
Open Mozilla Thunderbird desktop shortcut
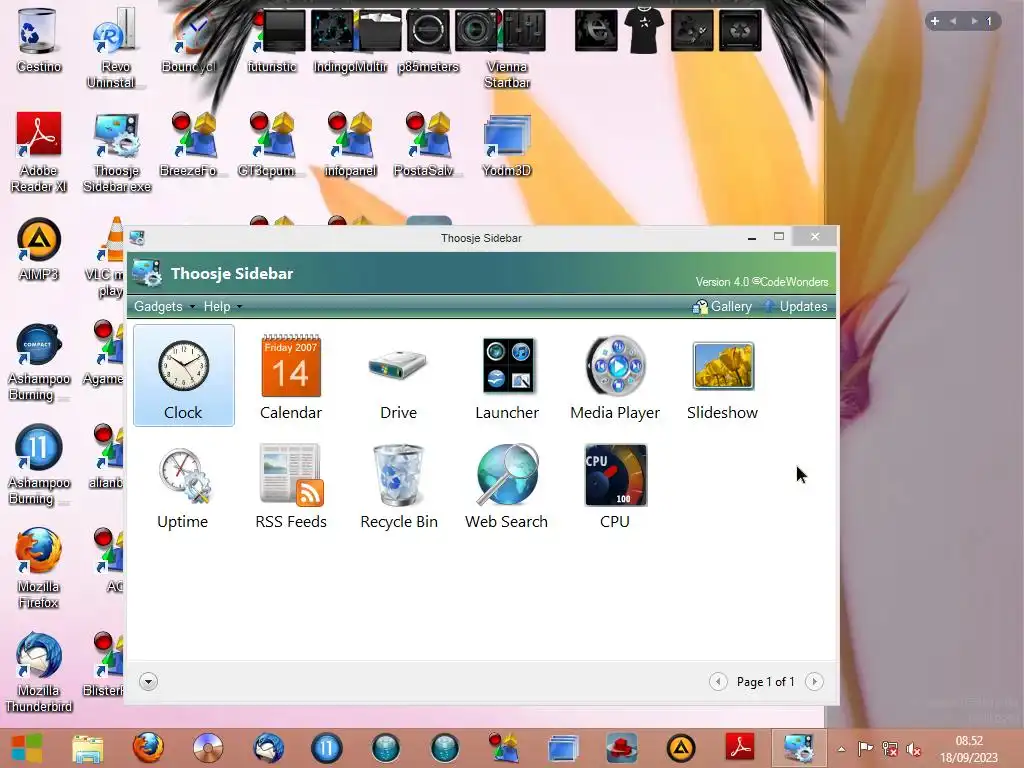39,672
